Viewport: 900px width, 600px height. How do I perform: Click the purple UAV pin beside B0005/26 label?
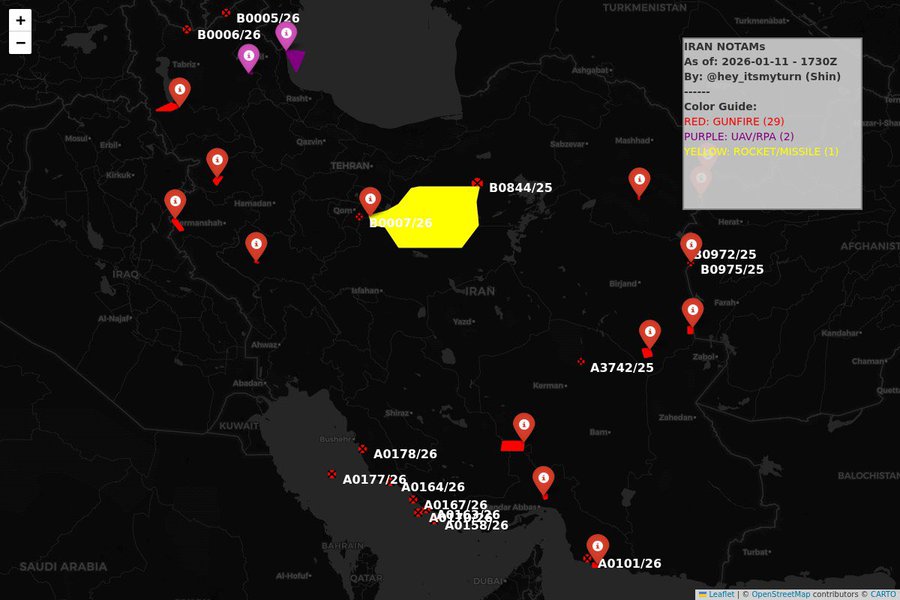(x=286, y=36)
